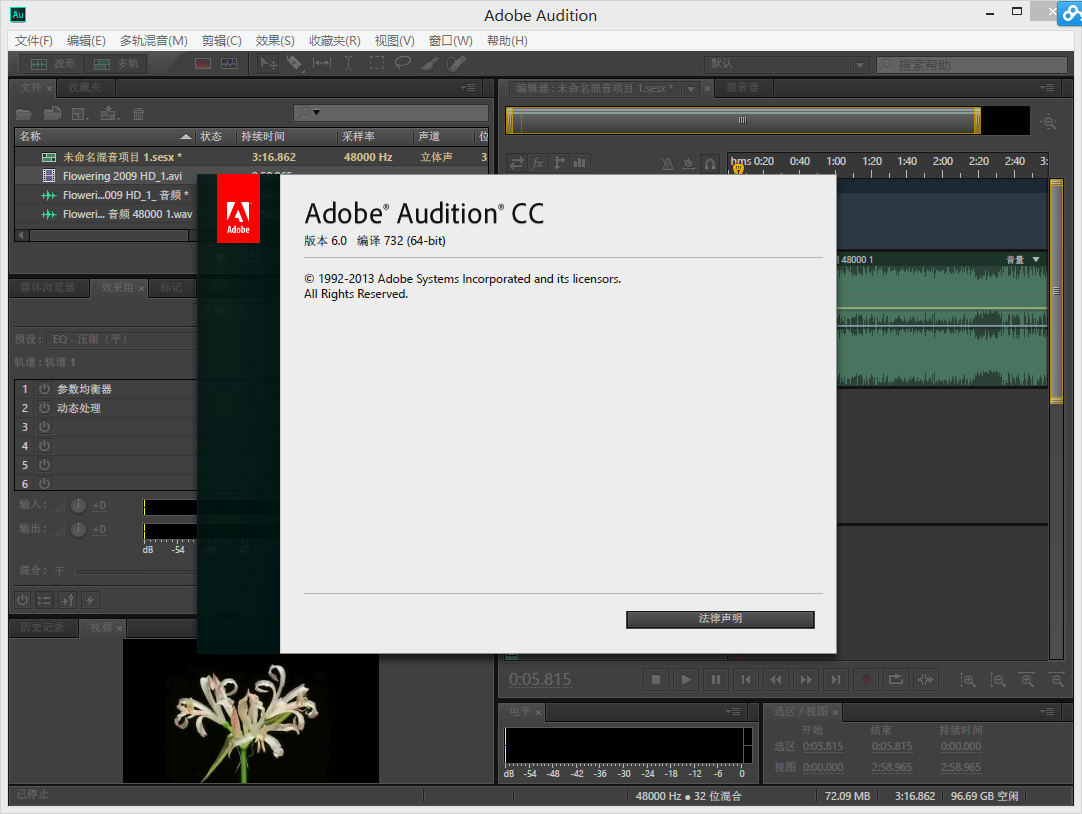This screenshot has height=814, width=1082.
Task: Click the zoom out full icon beside overview bar
Action: 1049,122
